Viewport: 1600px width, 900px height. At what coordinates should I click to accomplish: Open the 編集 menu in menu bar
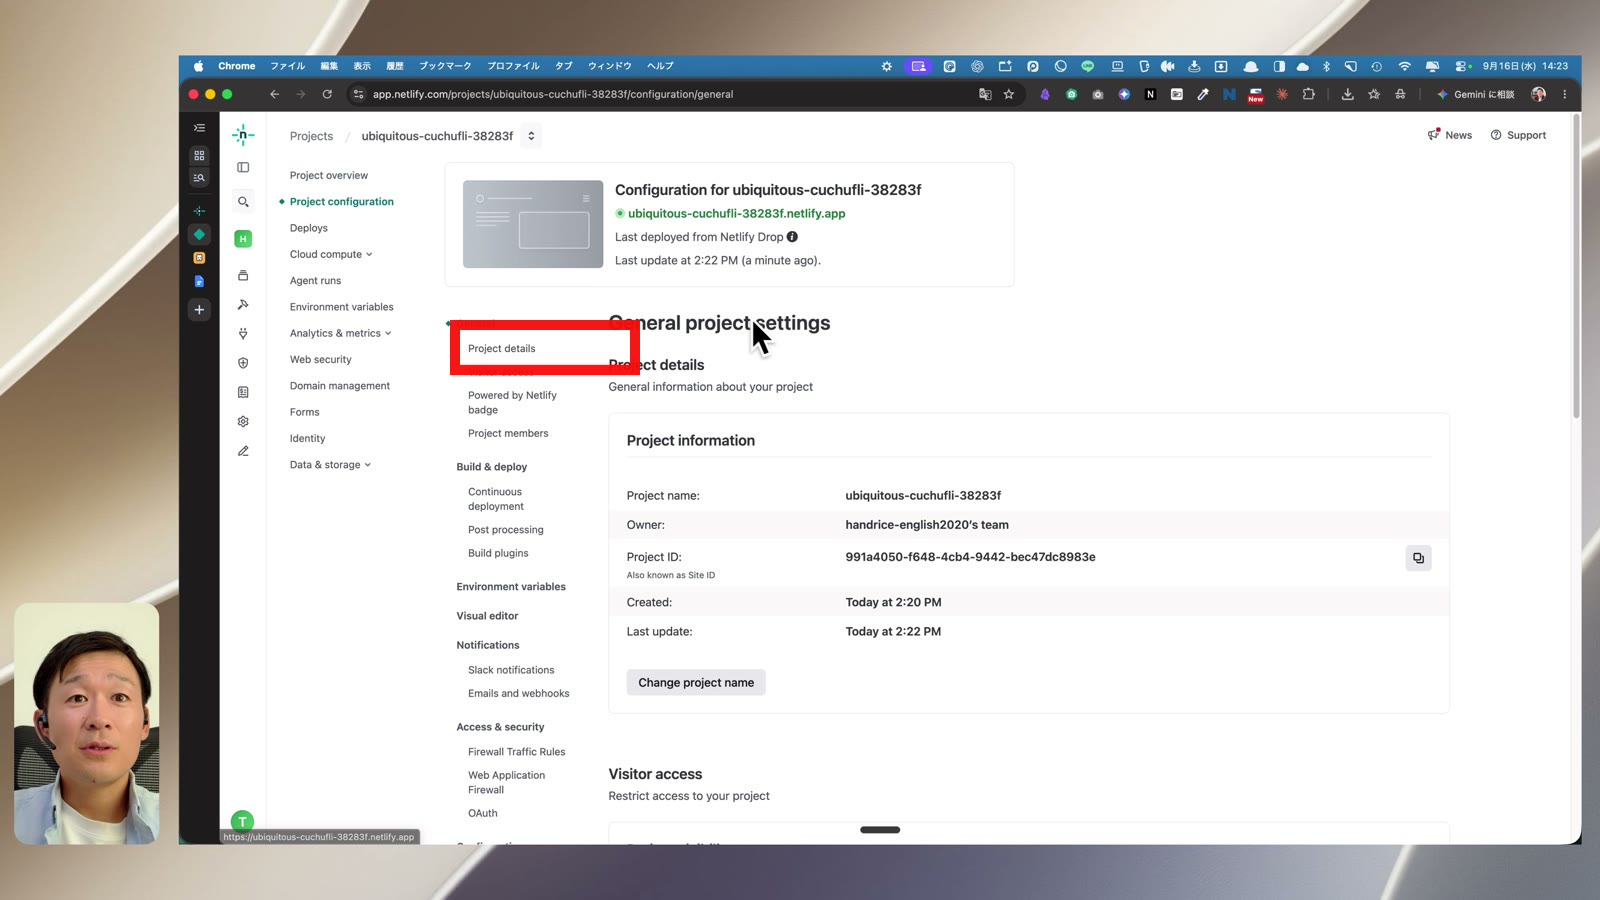[x=329, y=66]
